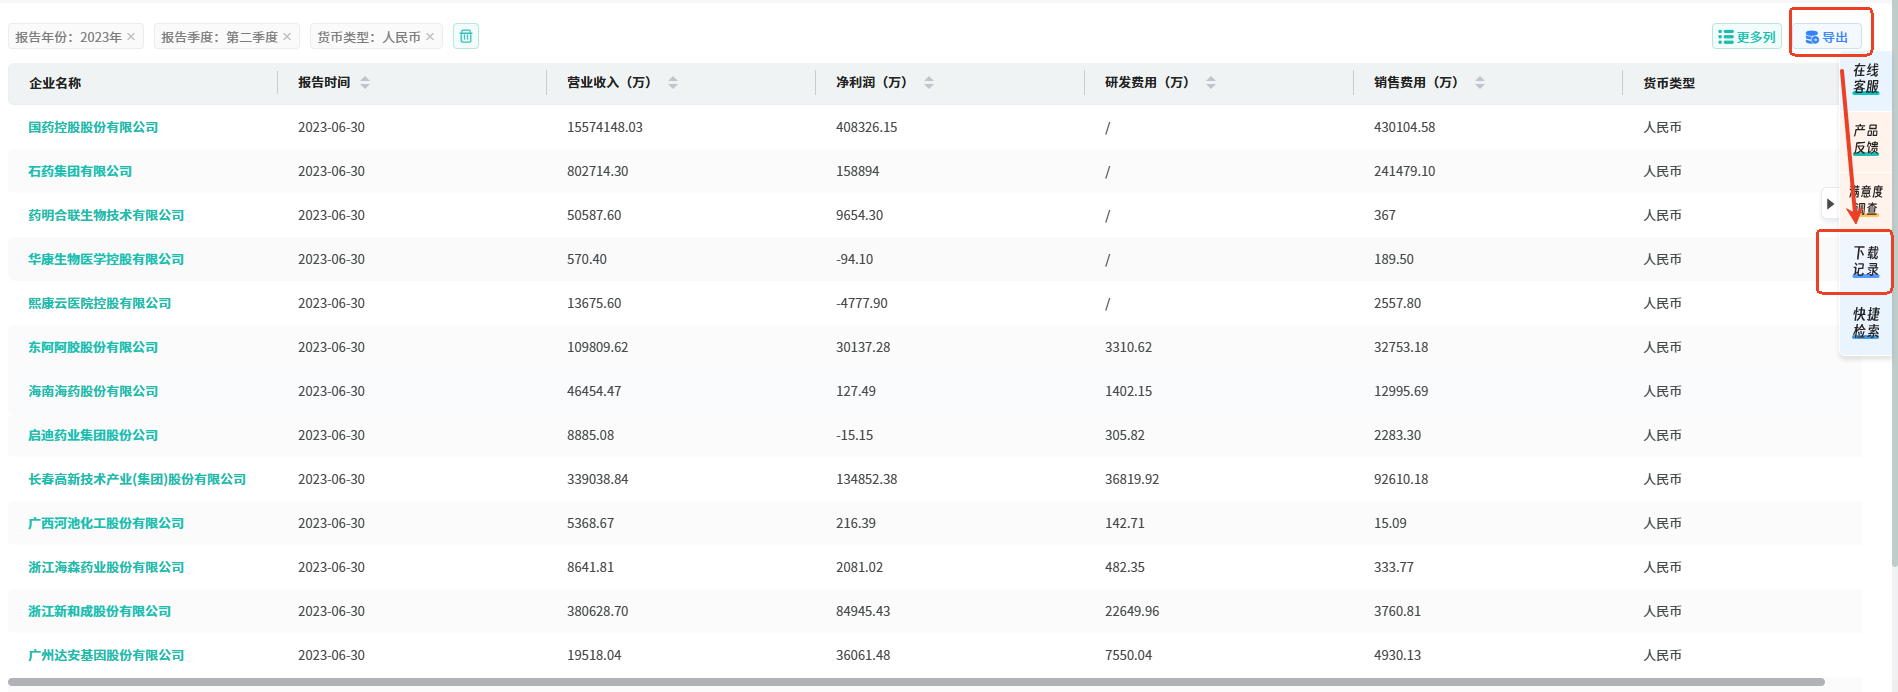
Task: Select R&D expense value 1402.15
Action: (x=1129, y=391)
